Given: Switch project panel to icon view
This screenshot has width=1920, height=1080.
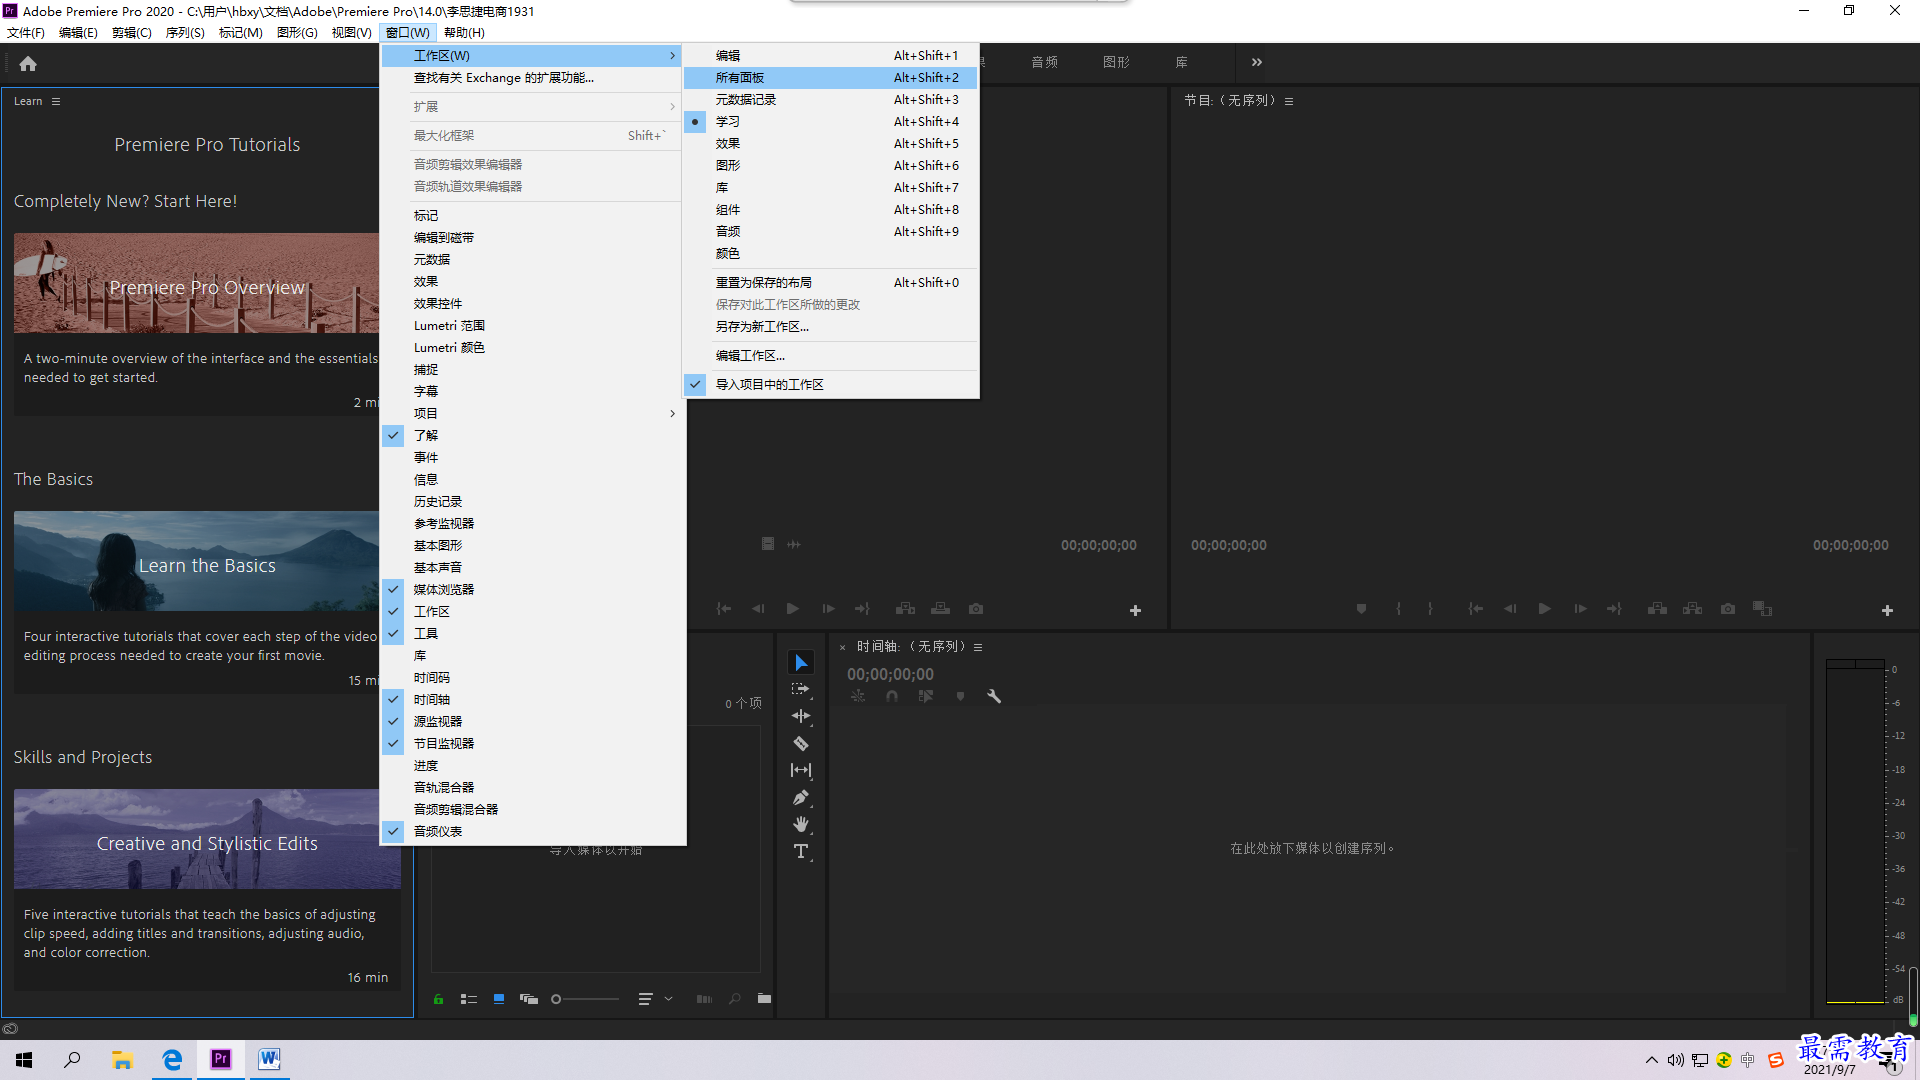Looking at the screenshot, I should tap(498, 998).
